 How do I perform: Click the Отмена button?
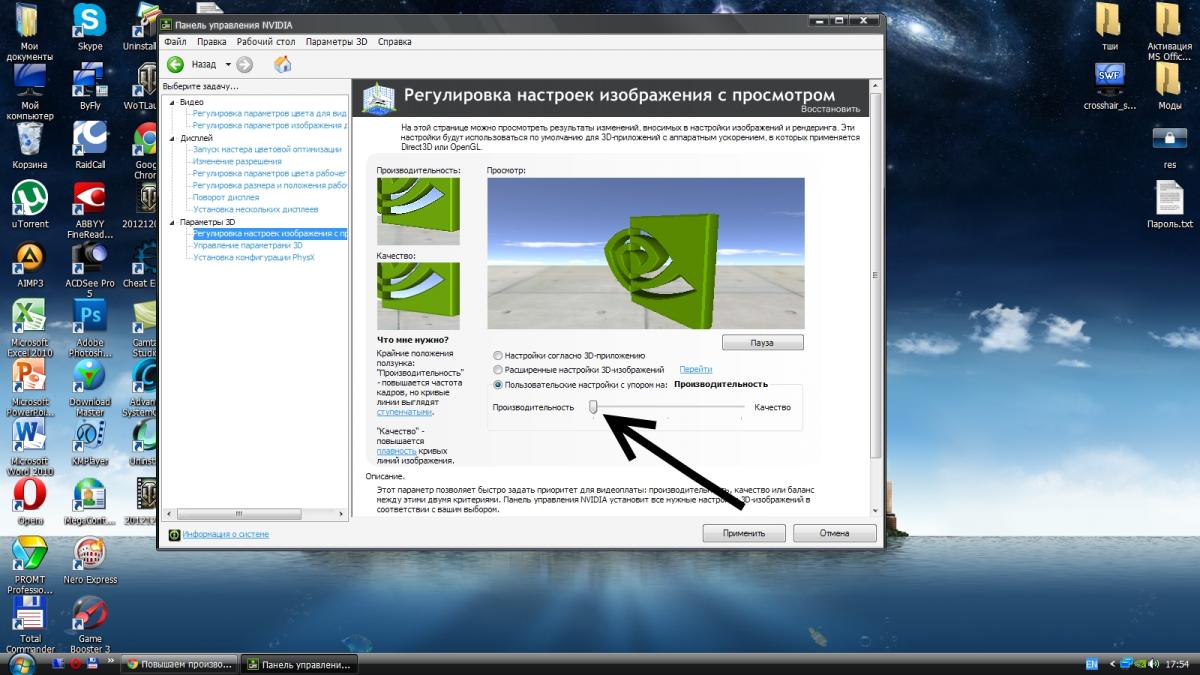coord(834,533)
